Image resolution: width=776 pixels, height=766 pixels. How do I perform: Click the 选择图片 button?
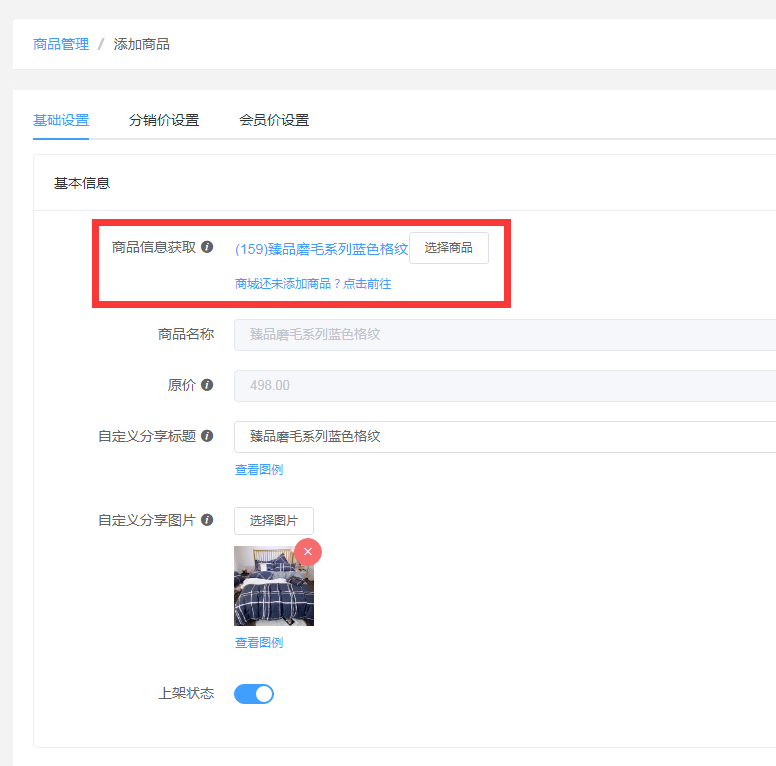pyautogui.click(x=274, y=521)
